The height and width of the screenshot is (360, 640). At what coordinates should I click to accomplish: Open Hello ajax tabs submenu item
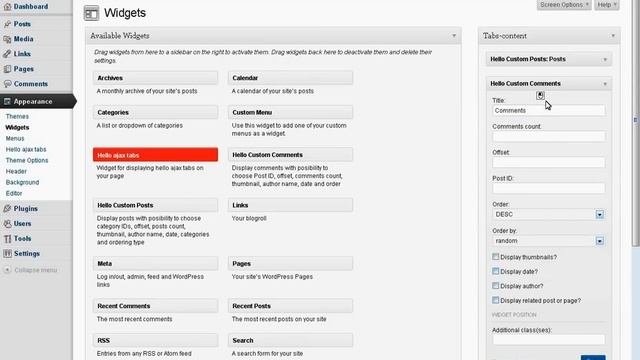click(26, 149)
